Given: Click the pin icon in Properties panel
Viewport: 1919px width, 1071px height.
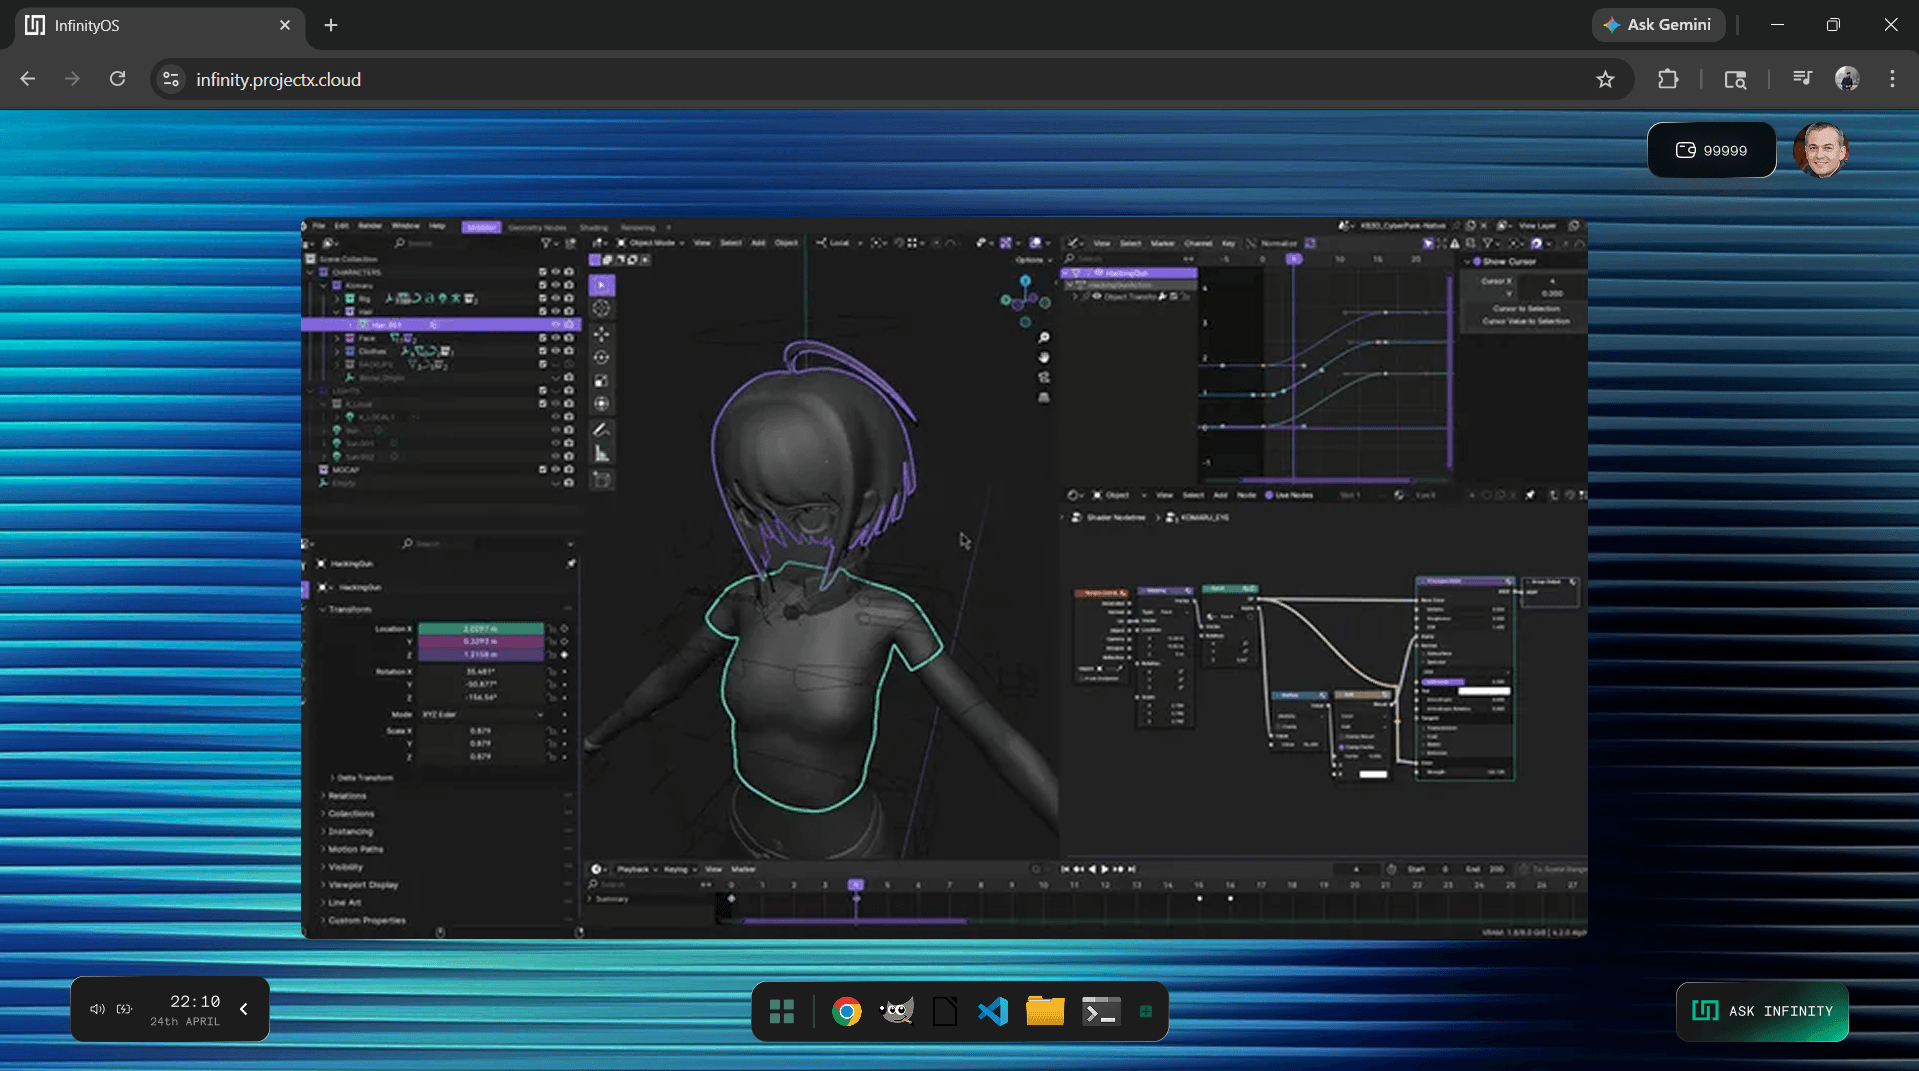Looking at the screenshot, I should pyautogui.click(x=571, y=564).
